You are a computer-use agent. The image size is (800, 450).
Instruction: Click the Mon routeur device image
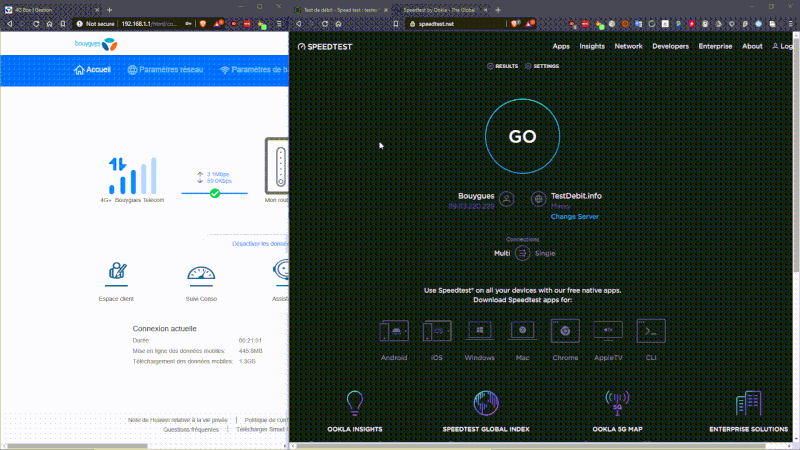(x=277, y=166)
